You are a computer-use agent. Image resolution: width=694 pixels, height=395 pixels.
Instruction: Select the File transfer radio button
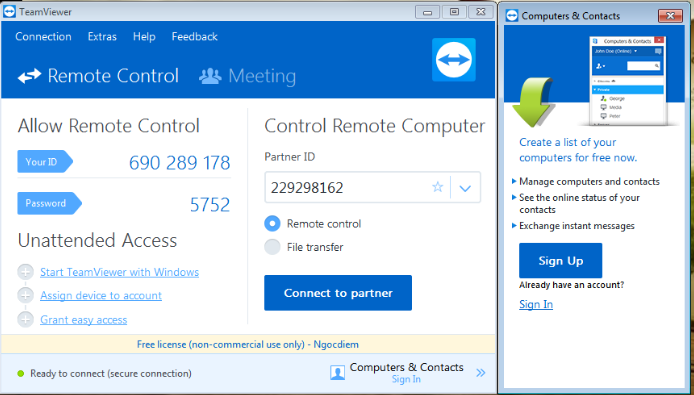(272, 247)
